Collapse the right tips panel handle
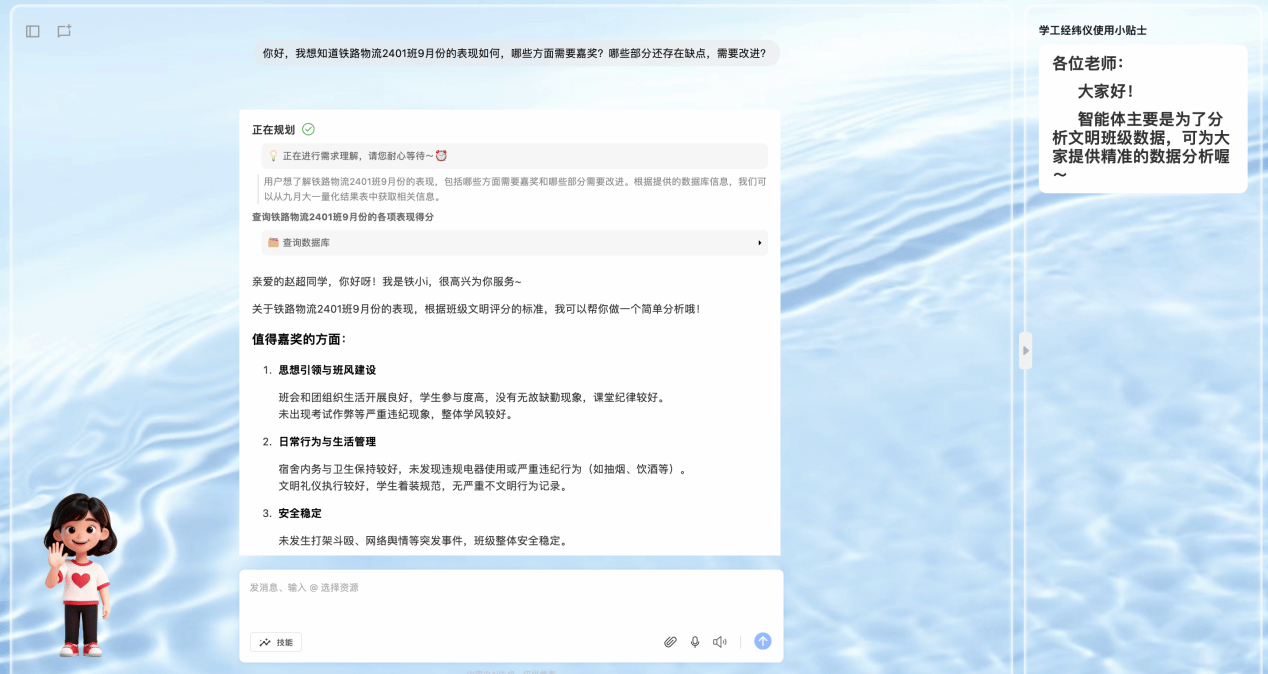 click(1025, 351)
